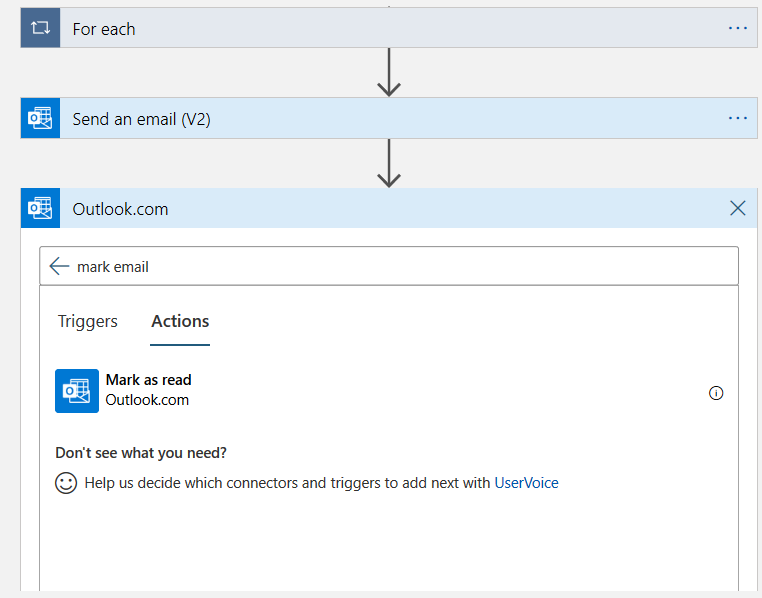Click the Outlook.com panel header title
The image size is (762, 598).
pyautogui.click(x=120, y=209)
